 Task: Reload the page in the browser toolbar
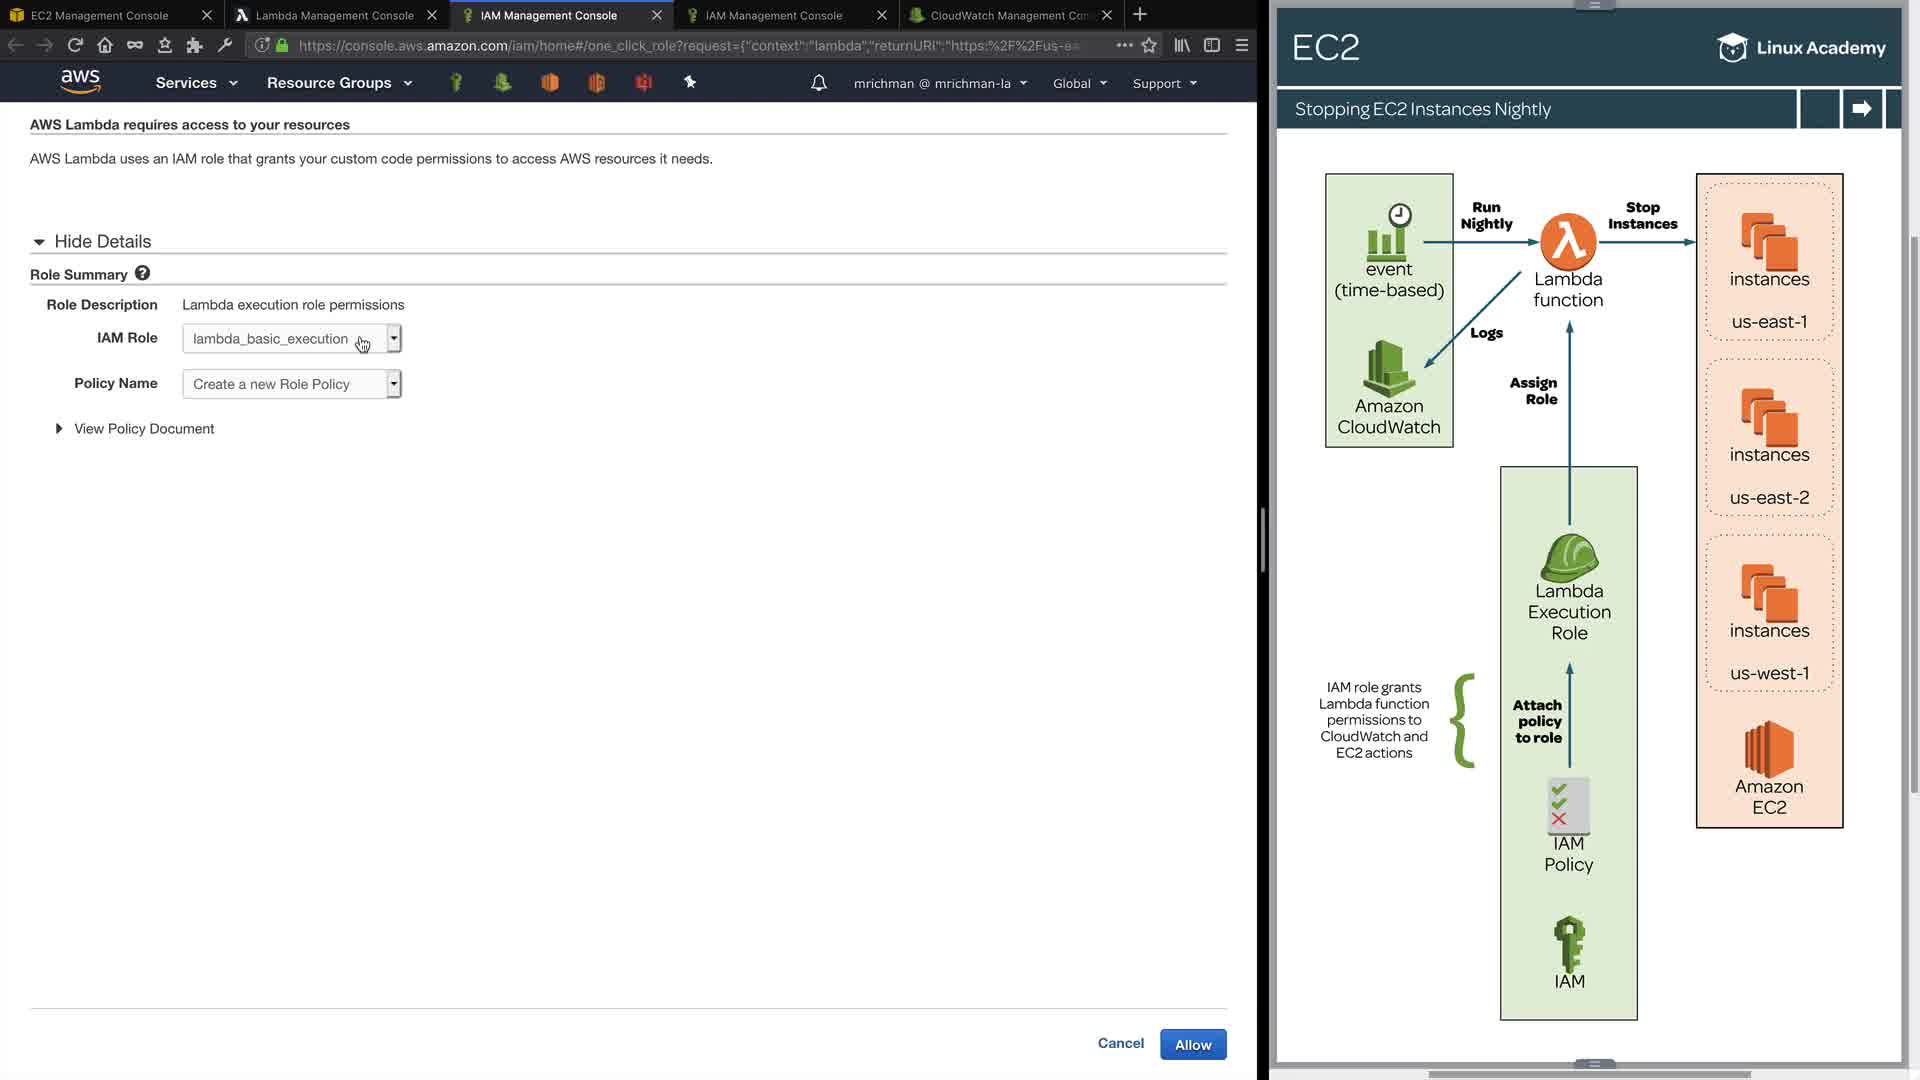tap(75, 45)
